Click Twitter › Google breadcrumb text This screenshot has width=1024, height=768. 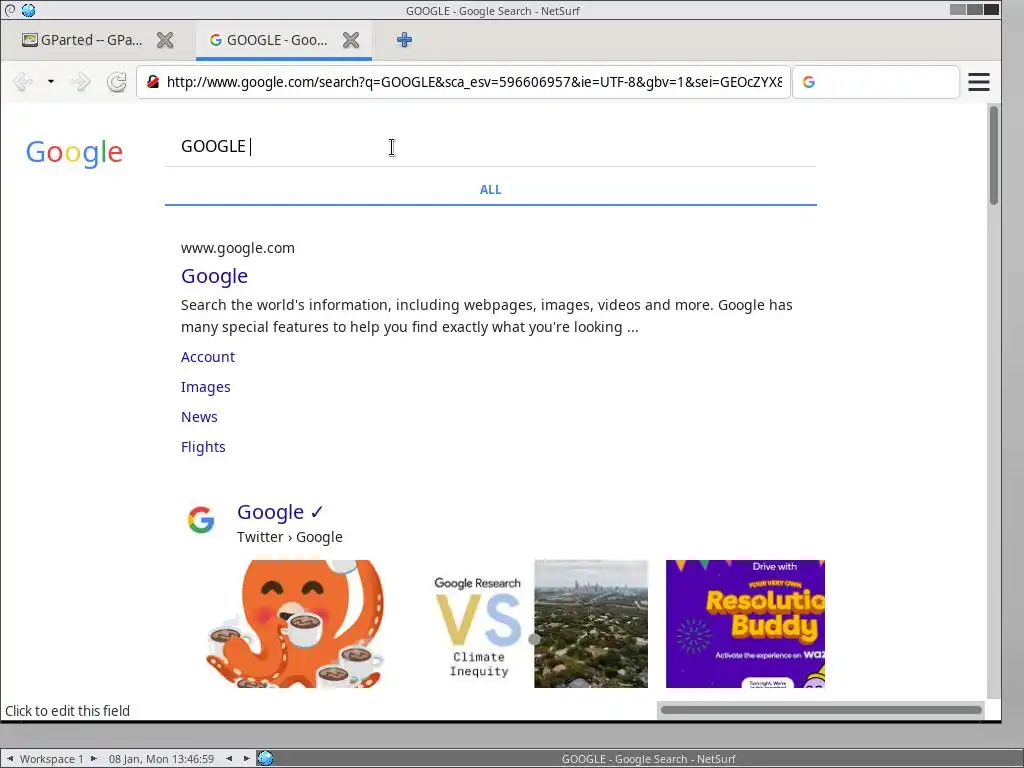click(x=290, y=537)
